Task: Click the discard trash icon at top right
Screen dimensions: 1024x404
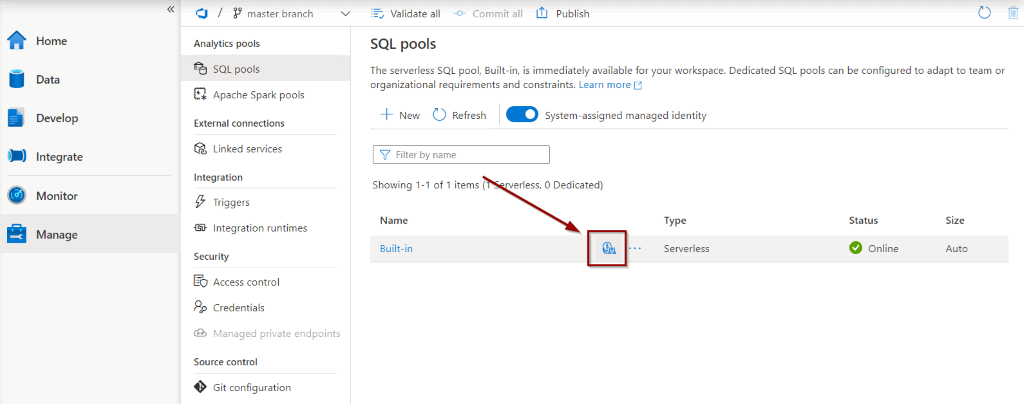Action: 1012,12
